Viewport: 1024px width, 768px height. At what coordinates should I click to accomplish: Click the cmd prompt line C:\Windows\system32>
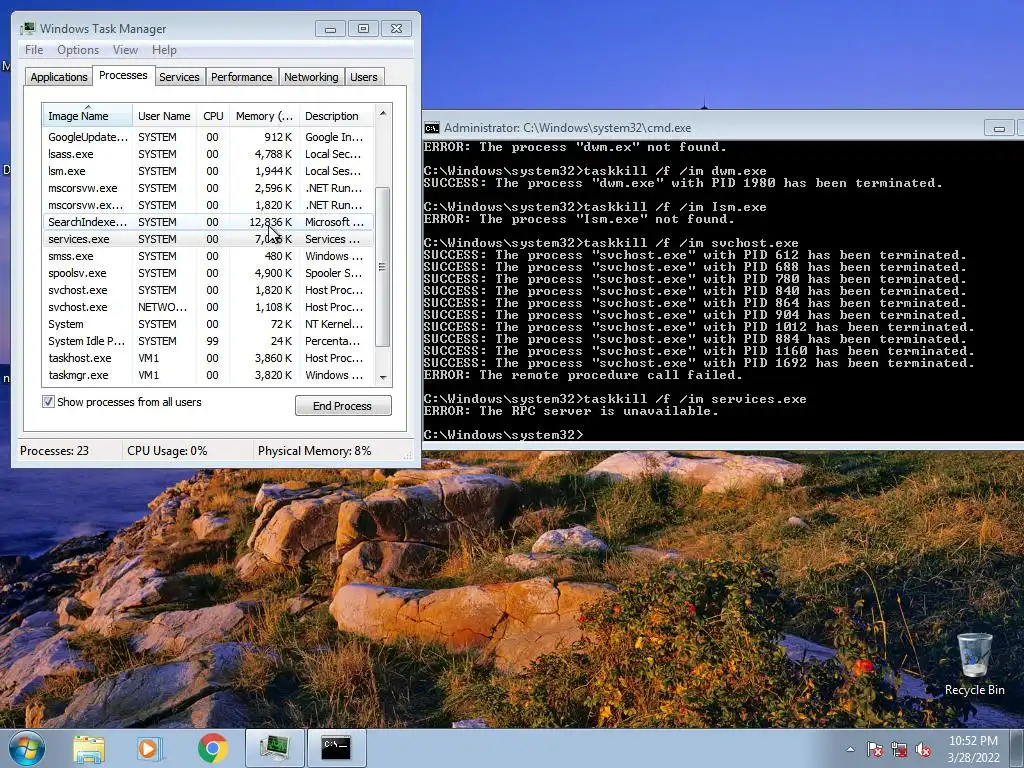(504, 435)
